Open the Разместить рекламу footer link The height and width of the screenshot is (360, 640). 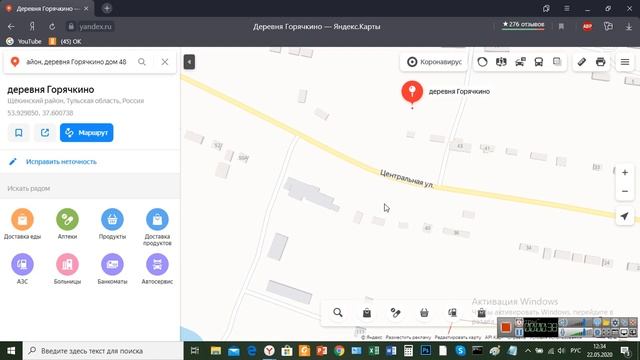(408, 338)
